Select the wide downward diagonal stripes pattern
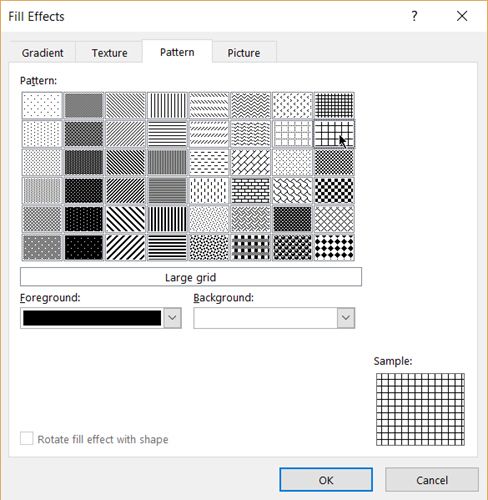The image size is (488, 500). (125, 219)
